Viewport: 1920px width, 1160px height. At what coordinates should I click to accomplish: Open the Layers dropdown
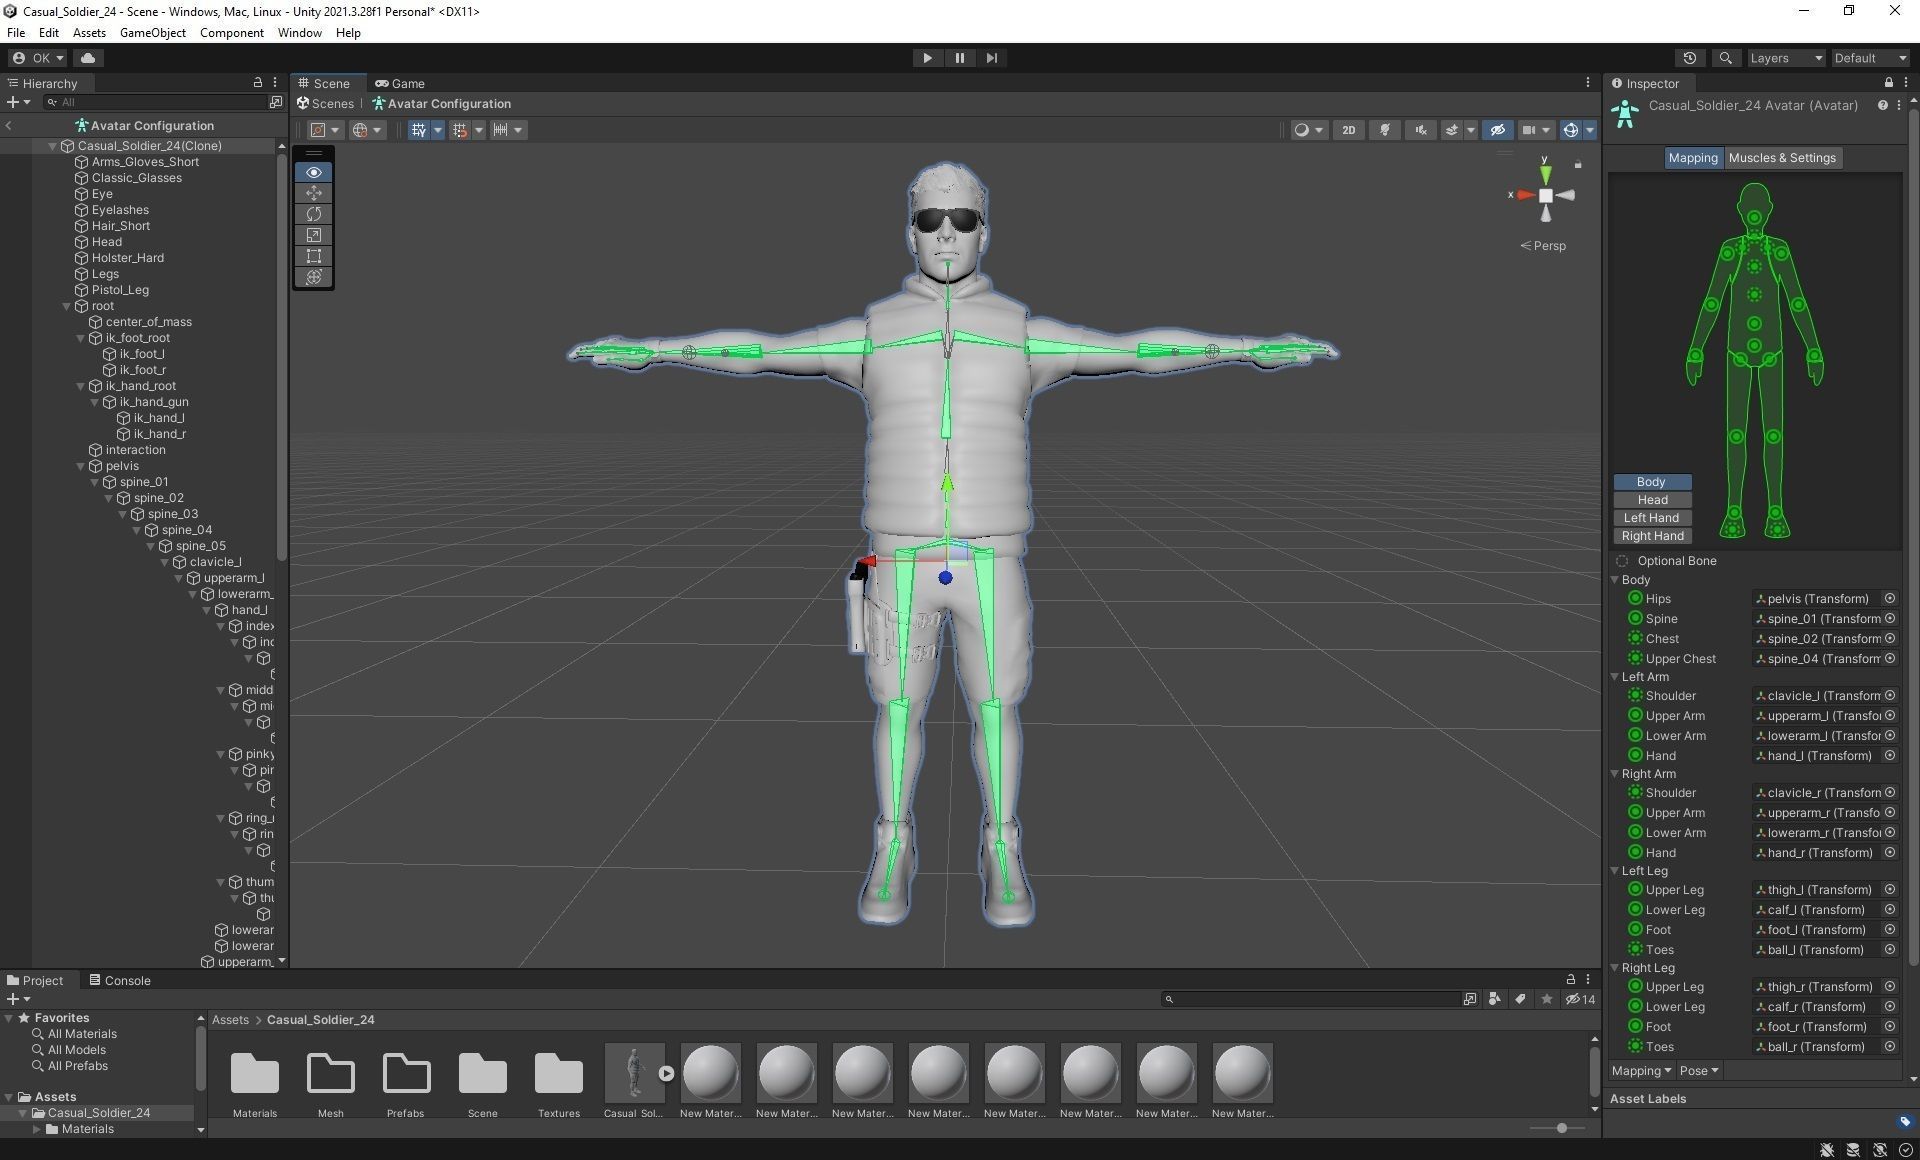1786,58
